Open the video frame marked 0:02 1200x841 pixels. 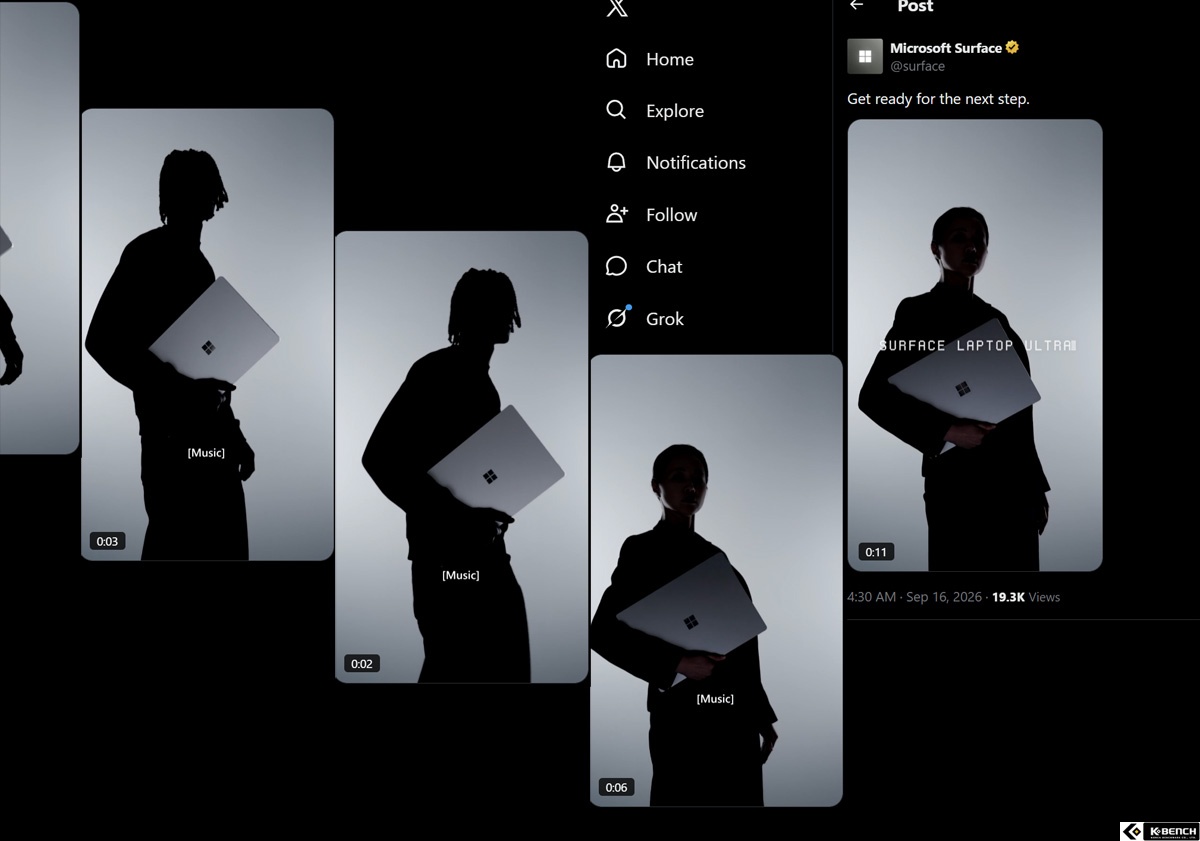pos(461,457)
